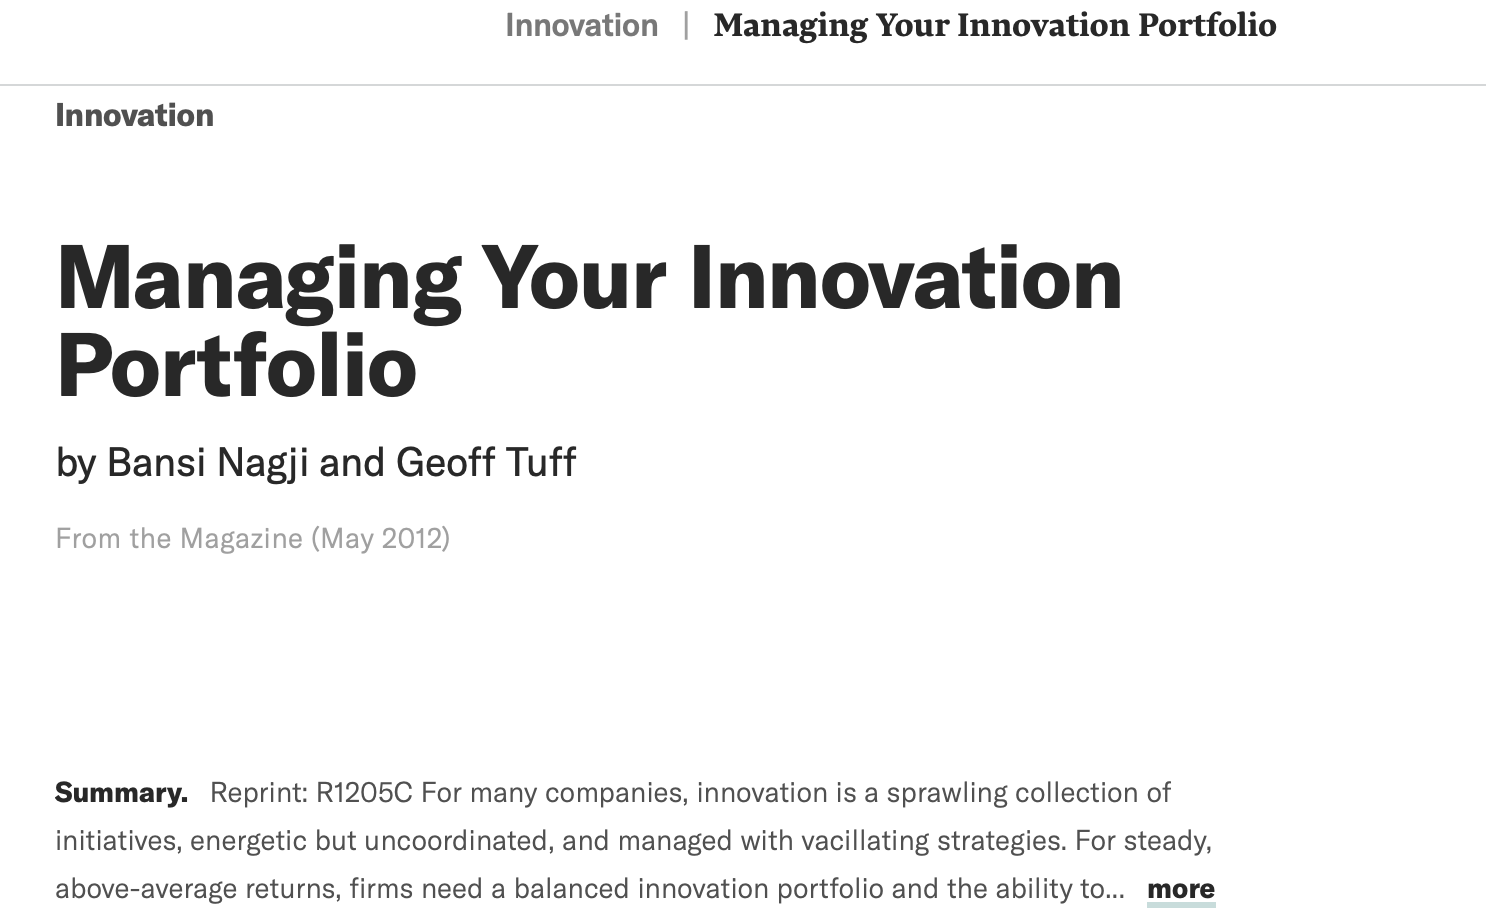Open the Innovation link in top header
The width and height of the screenshot is (1486, 918).
coord(581,25)
